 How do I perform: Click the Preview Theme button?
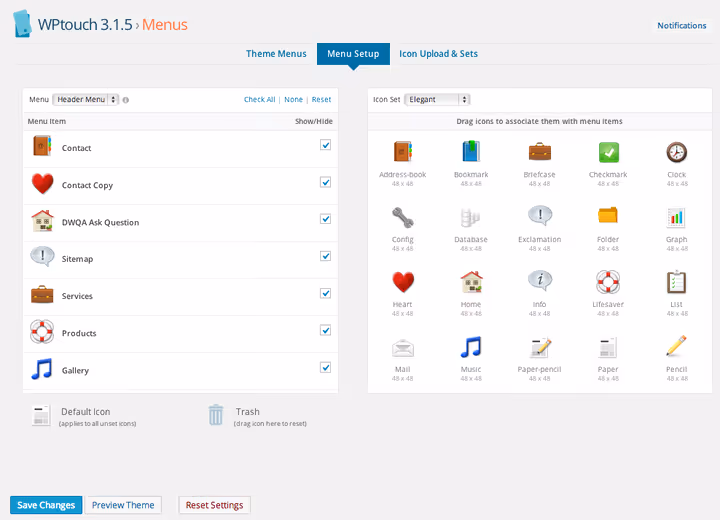pos(123,505)
